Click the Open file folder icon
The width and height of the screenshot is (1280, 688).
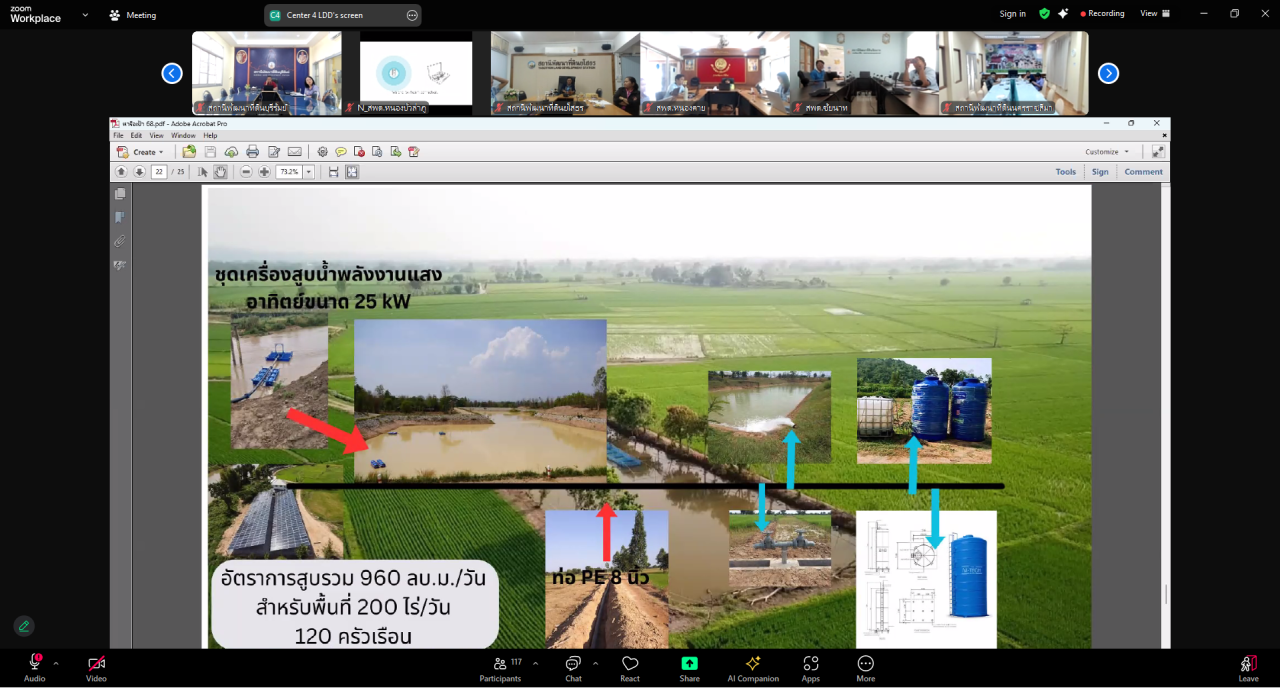pyautogui.click(x=189, y=152)
